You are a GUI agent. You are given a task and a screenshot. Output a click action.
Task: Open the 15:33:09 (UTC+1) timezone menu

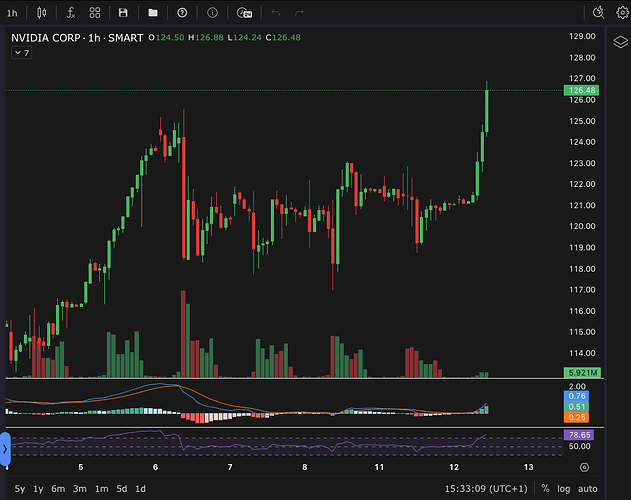[x=486, y=489]
